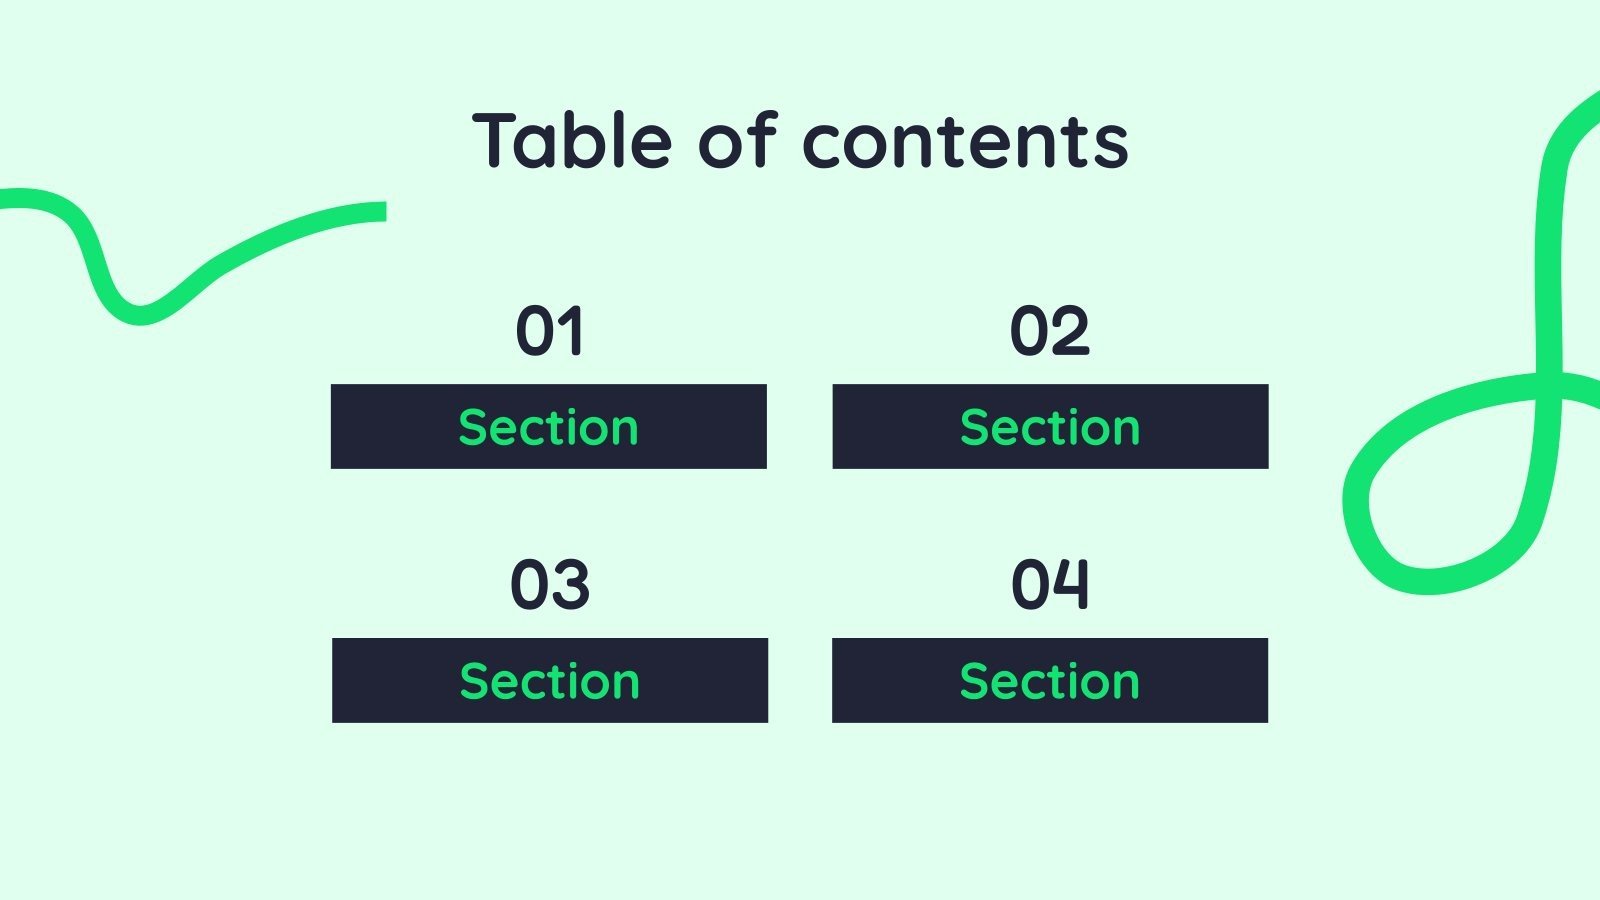This screenshot has height=900, width=1600.
Task: Open the Section box under 03
Action: pyautogui.click(x=550, y=680)
